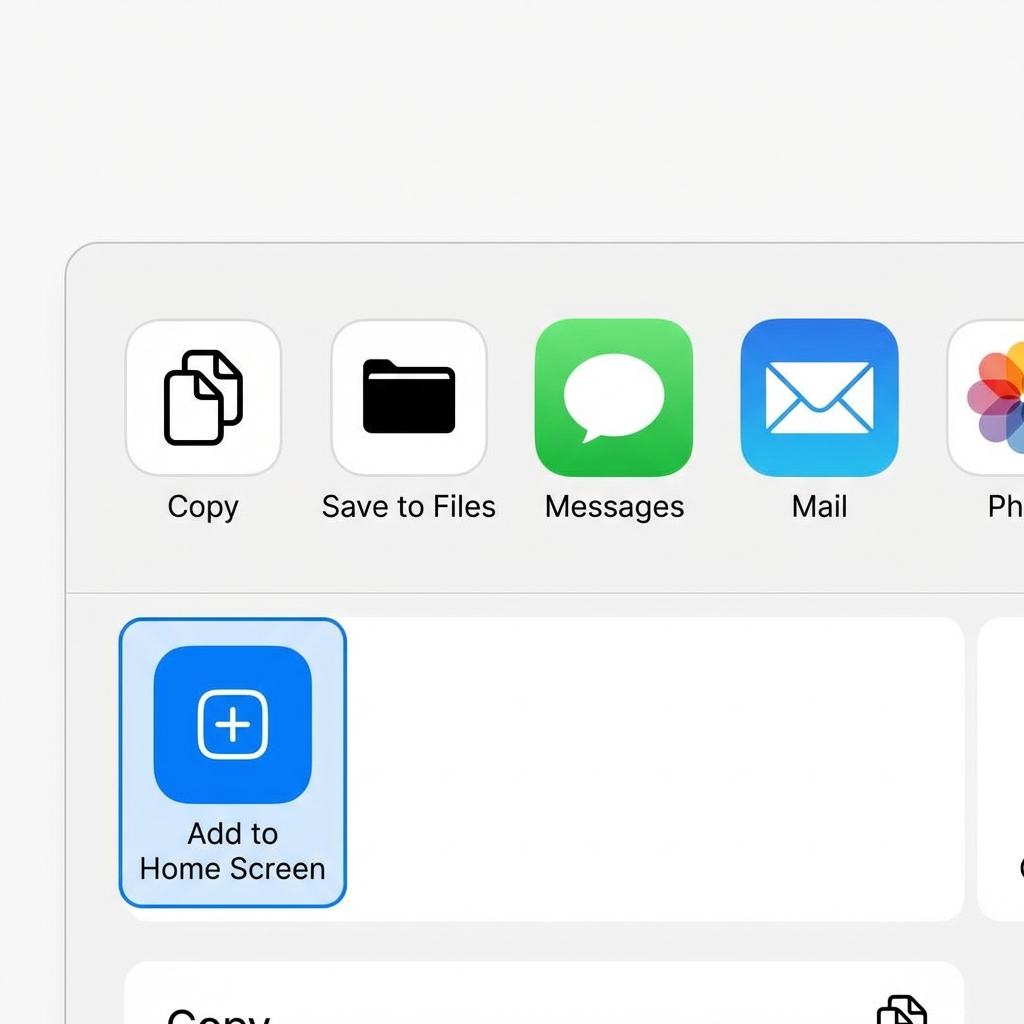Tap the partially visible action card at right edge

pos(1002,768)
